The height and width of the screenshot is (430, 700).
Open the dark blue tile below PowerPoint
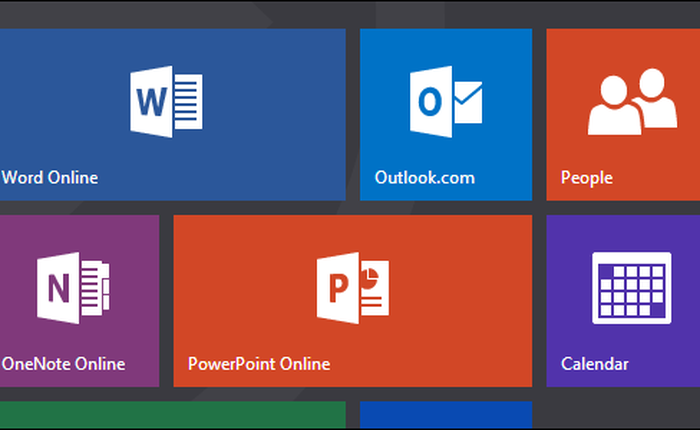[446, 415]
